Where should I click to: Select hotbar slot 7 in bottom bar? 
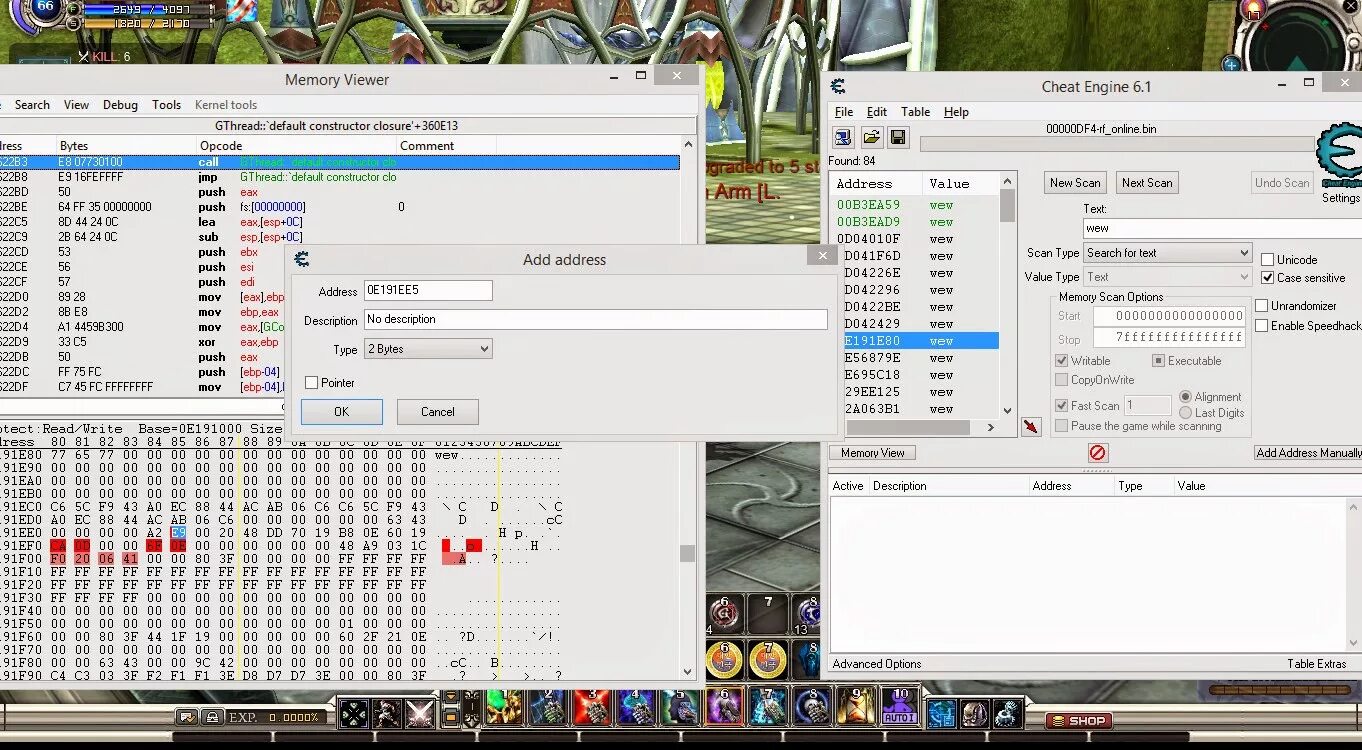click(769, 707)
